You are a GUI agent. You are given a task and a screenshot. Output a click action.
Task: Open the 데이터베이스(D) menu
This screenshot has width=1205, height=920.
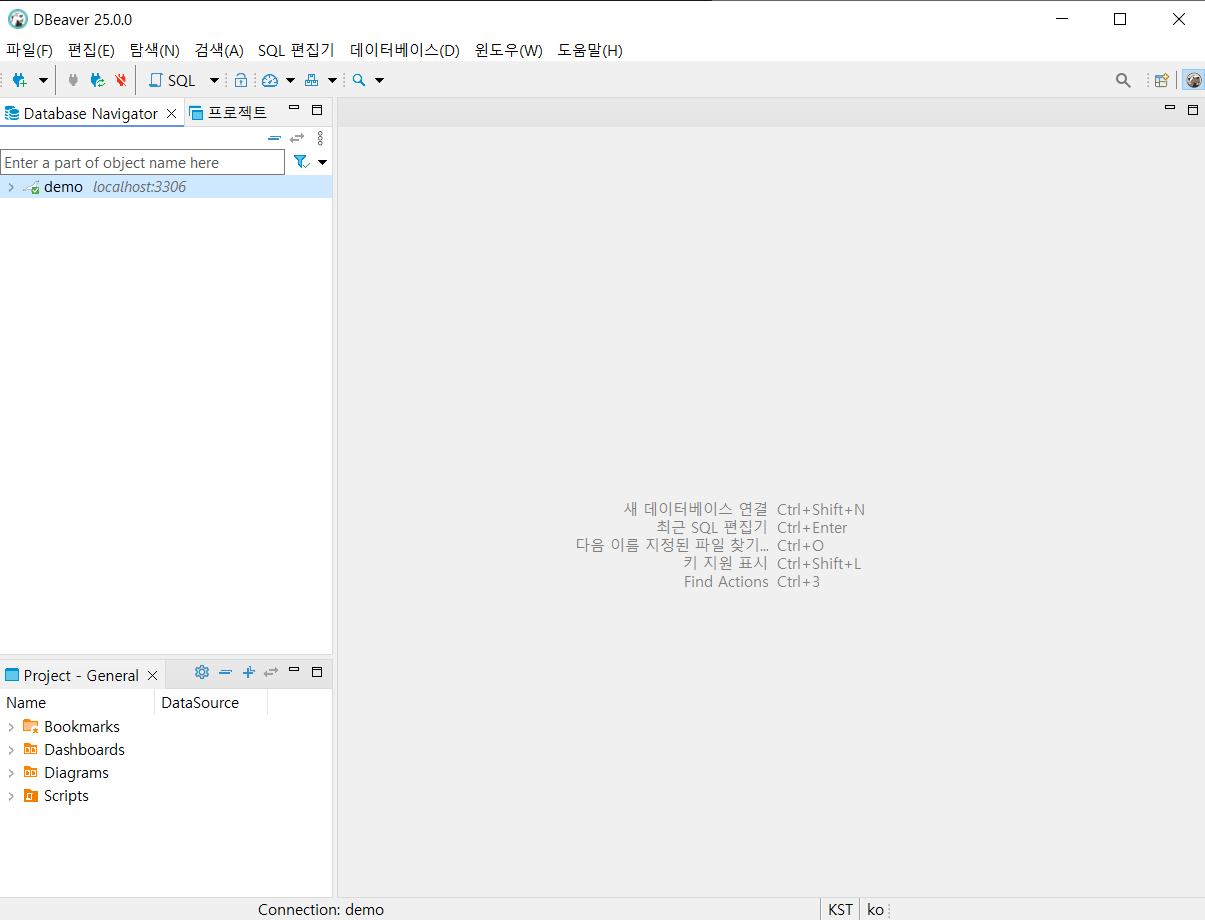pos(405,50)
